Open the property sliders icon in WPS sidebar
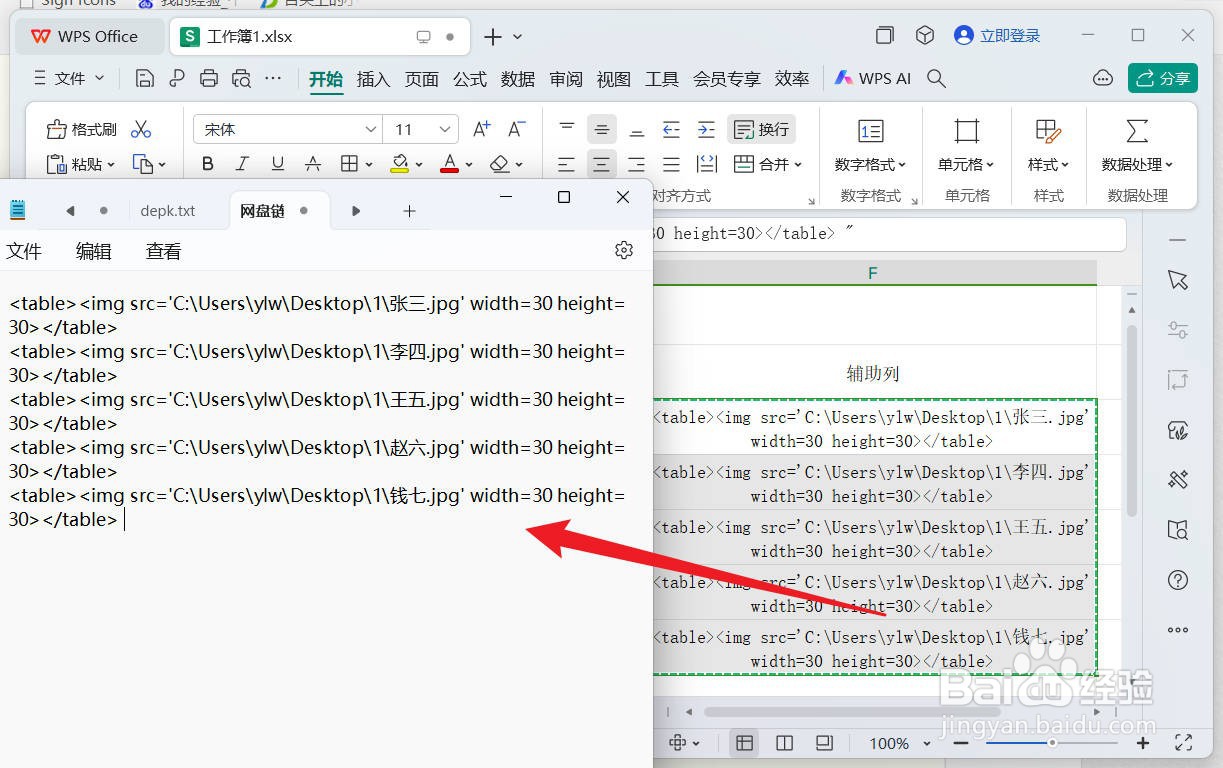 coord(1178,330)
